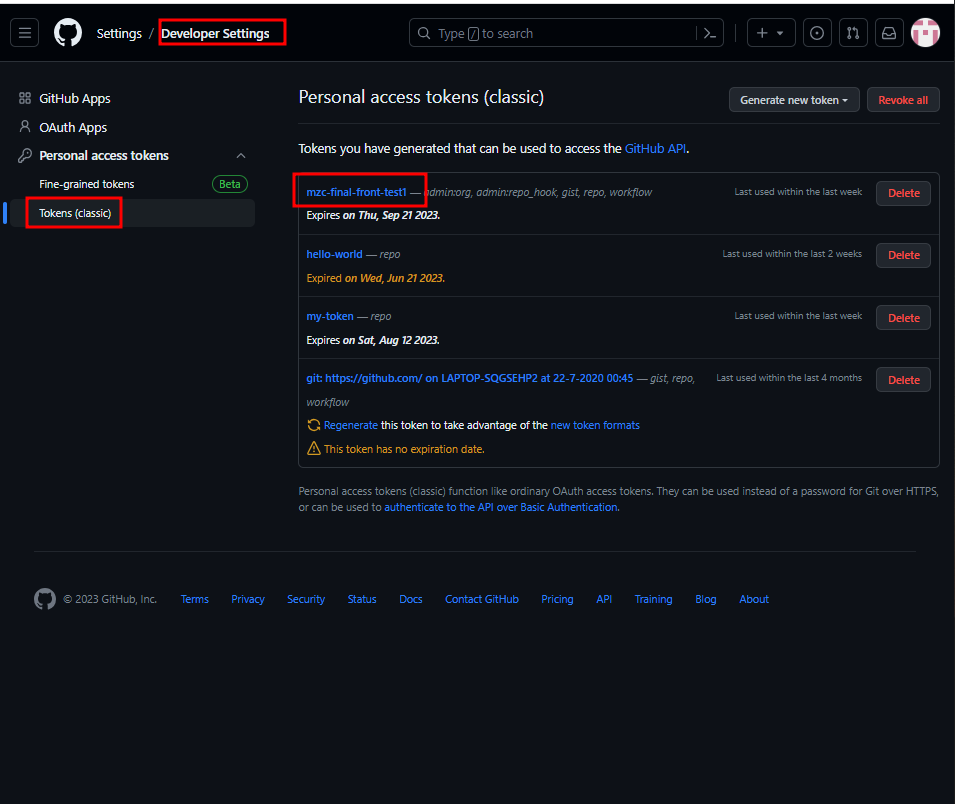955x804 pixels.
Task: Click the Regenerate circular arrows icon
Action: click(314, 425)
